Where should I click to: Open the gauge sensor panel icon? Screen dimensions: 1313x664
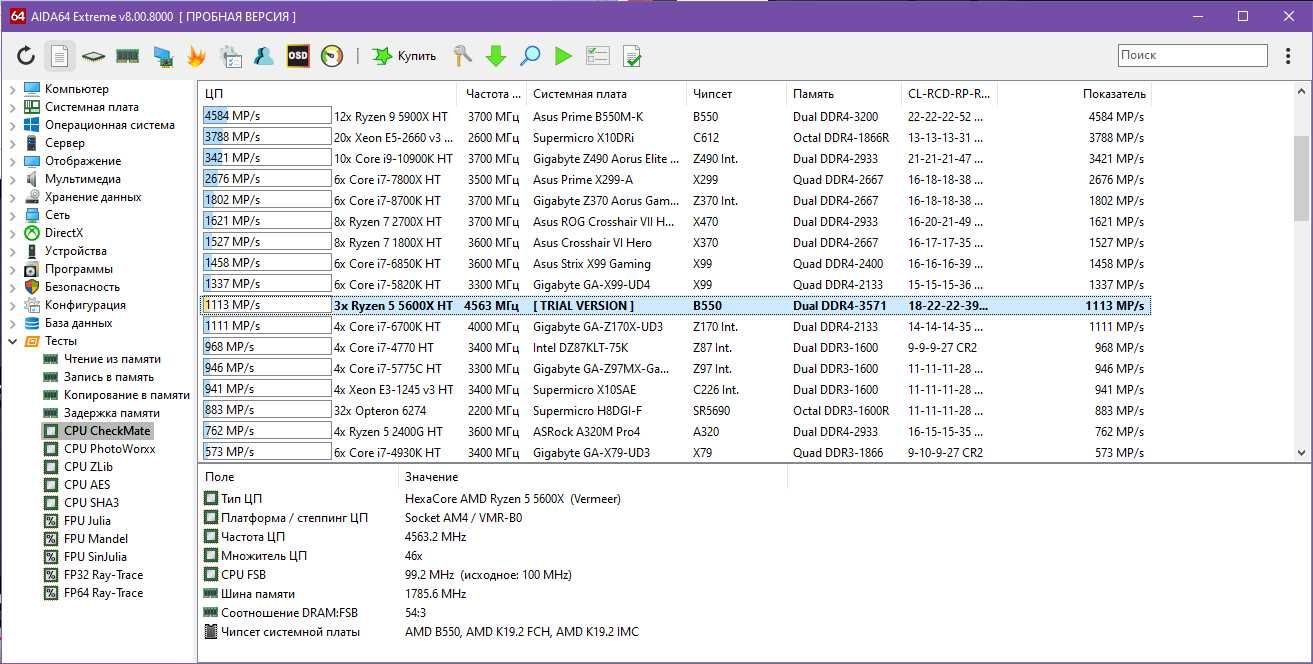[x=332, y=56]
